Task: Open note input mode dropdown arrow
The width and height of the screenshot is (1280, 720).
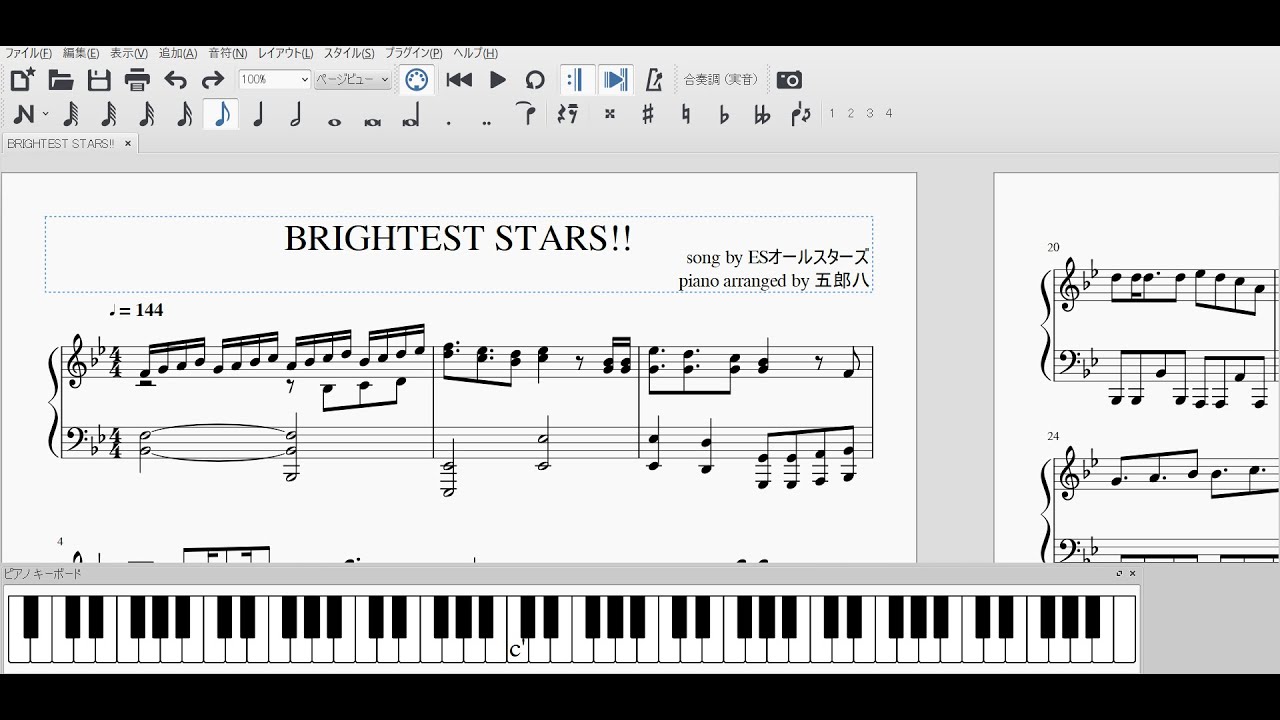Action: (x=46, y=114)
